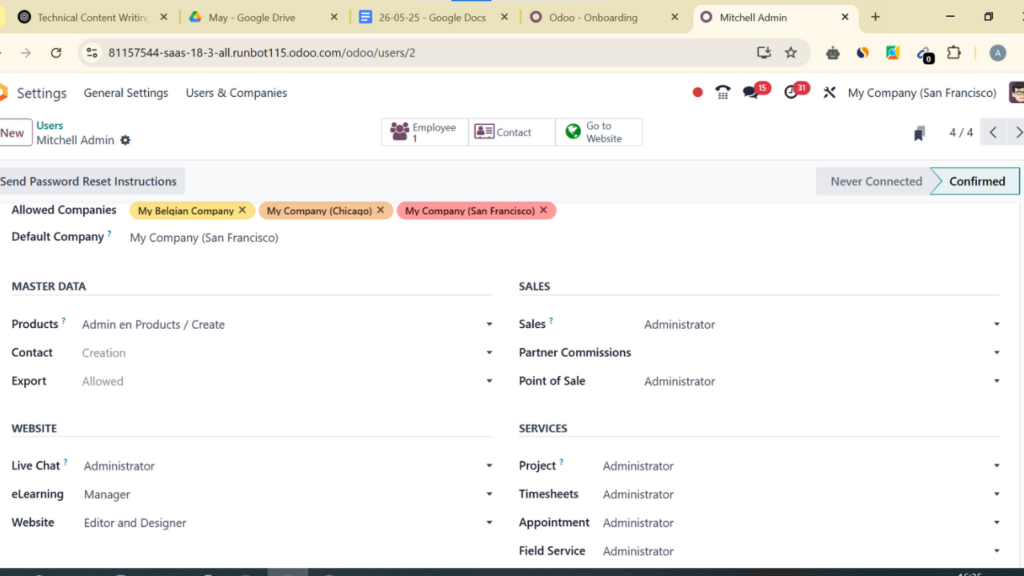Click the forward navigation arrow in browser

[25, 53]
